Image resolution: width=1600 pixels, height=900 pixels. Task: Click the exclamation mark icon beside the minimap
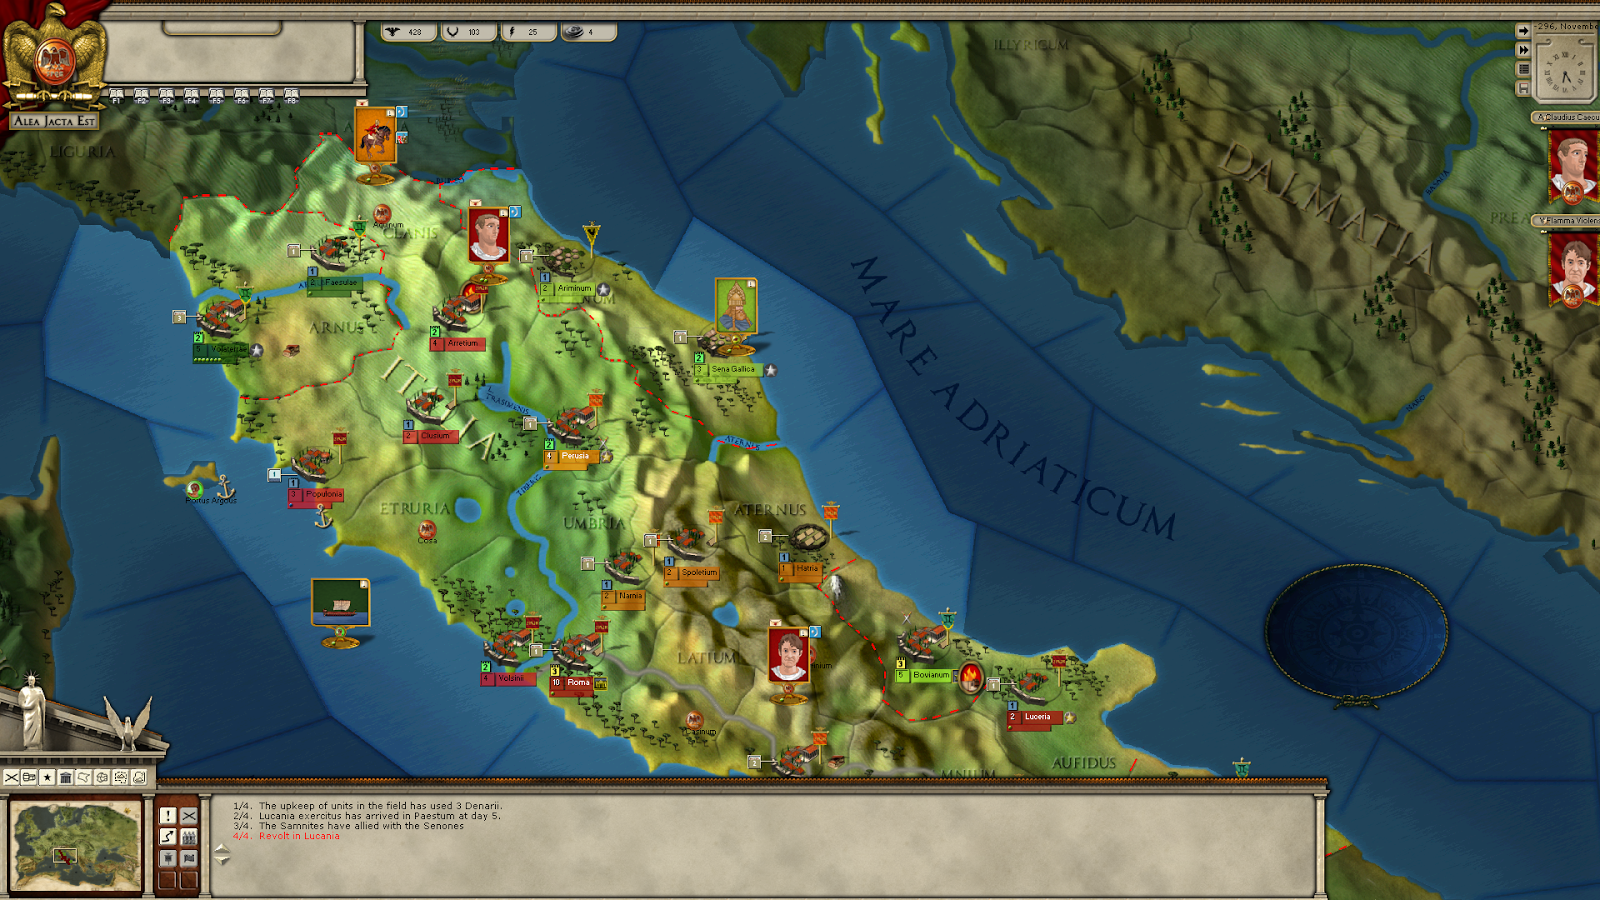pyautogui.click(x=168, y=816)
